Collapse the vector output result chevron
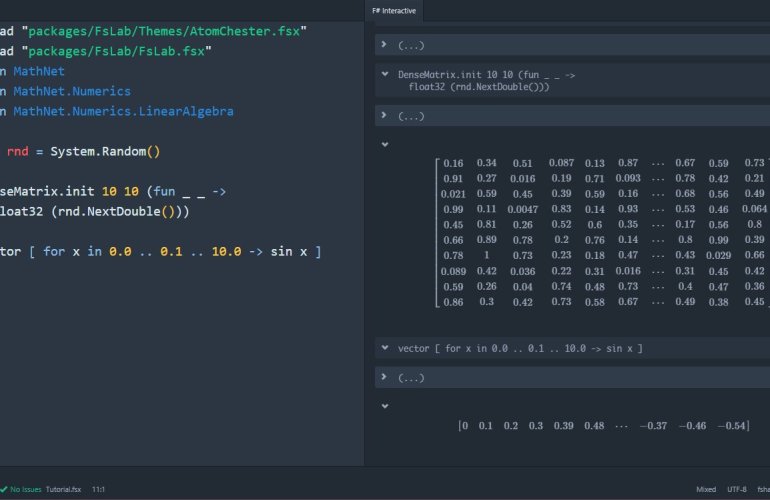 pos(386,406)
